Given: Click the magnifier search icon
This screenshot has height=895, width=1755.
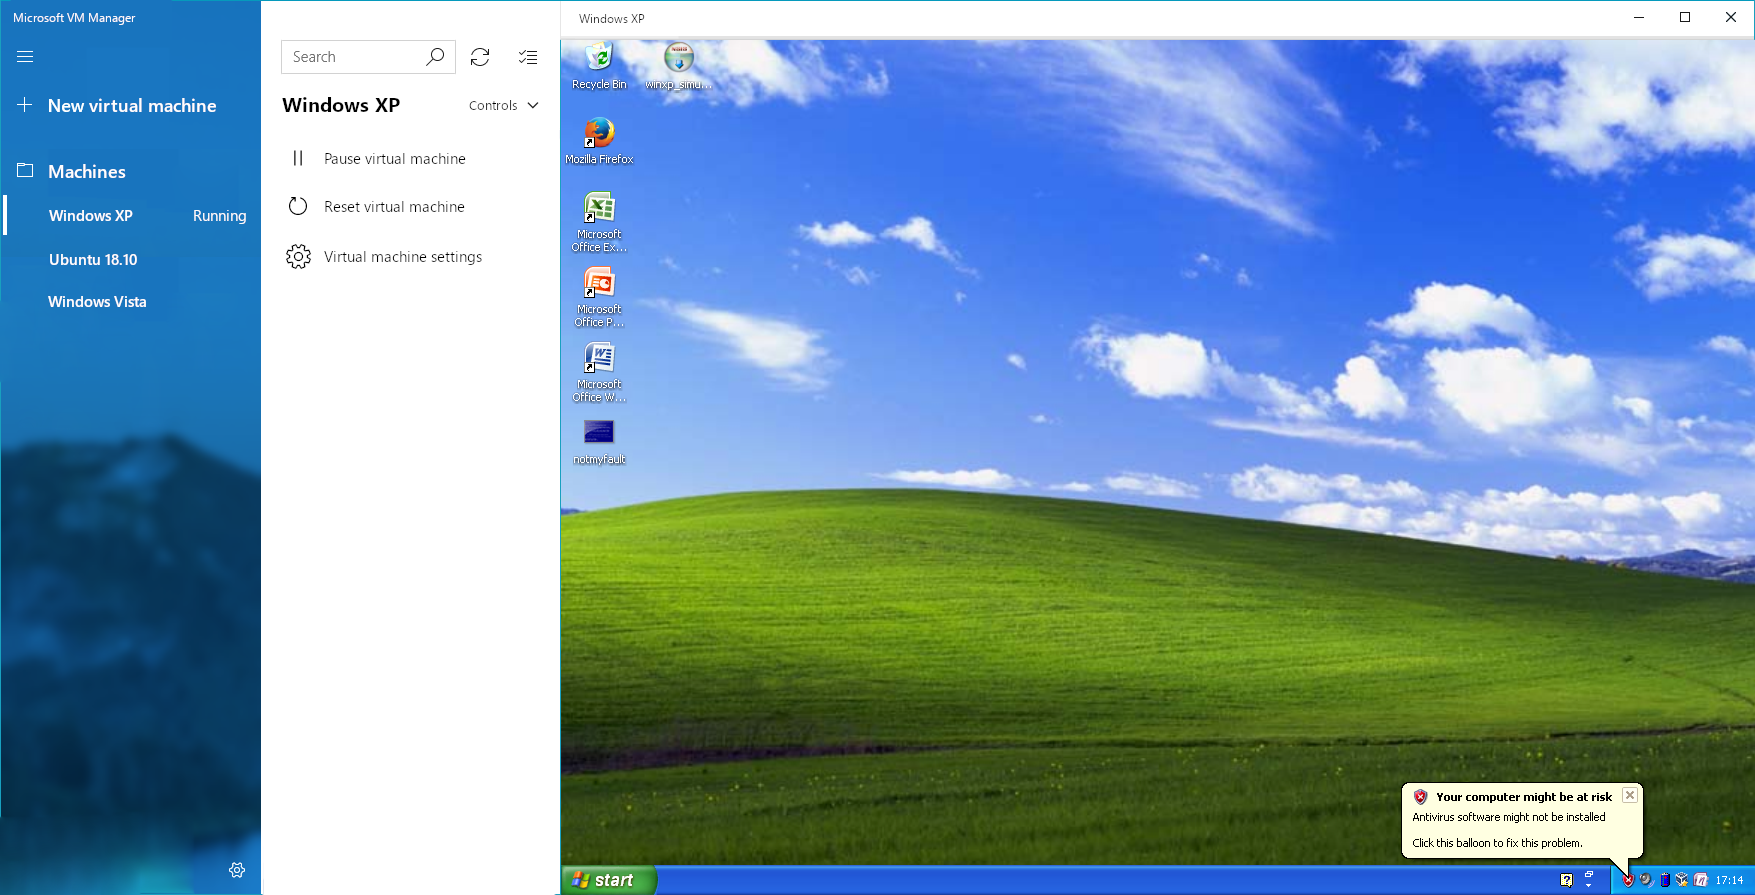Looking at the screenshot, I should coord(435,57).
